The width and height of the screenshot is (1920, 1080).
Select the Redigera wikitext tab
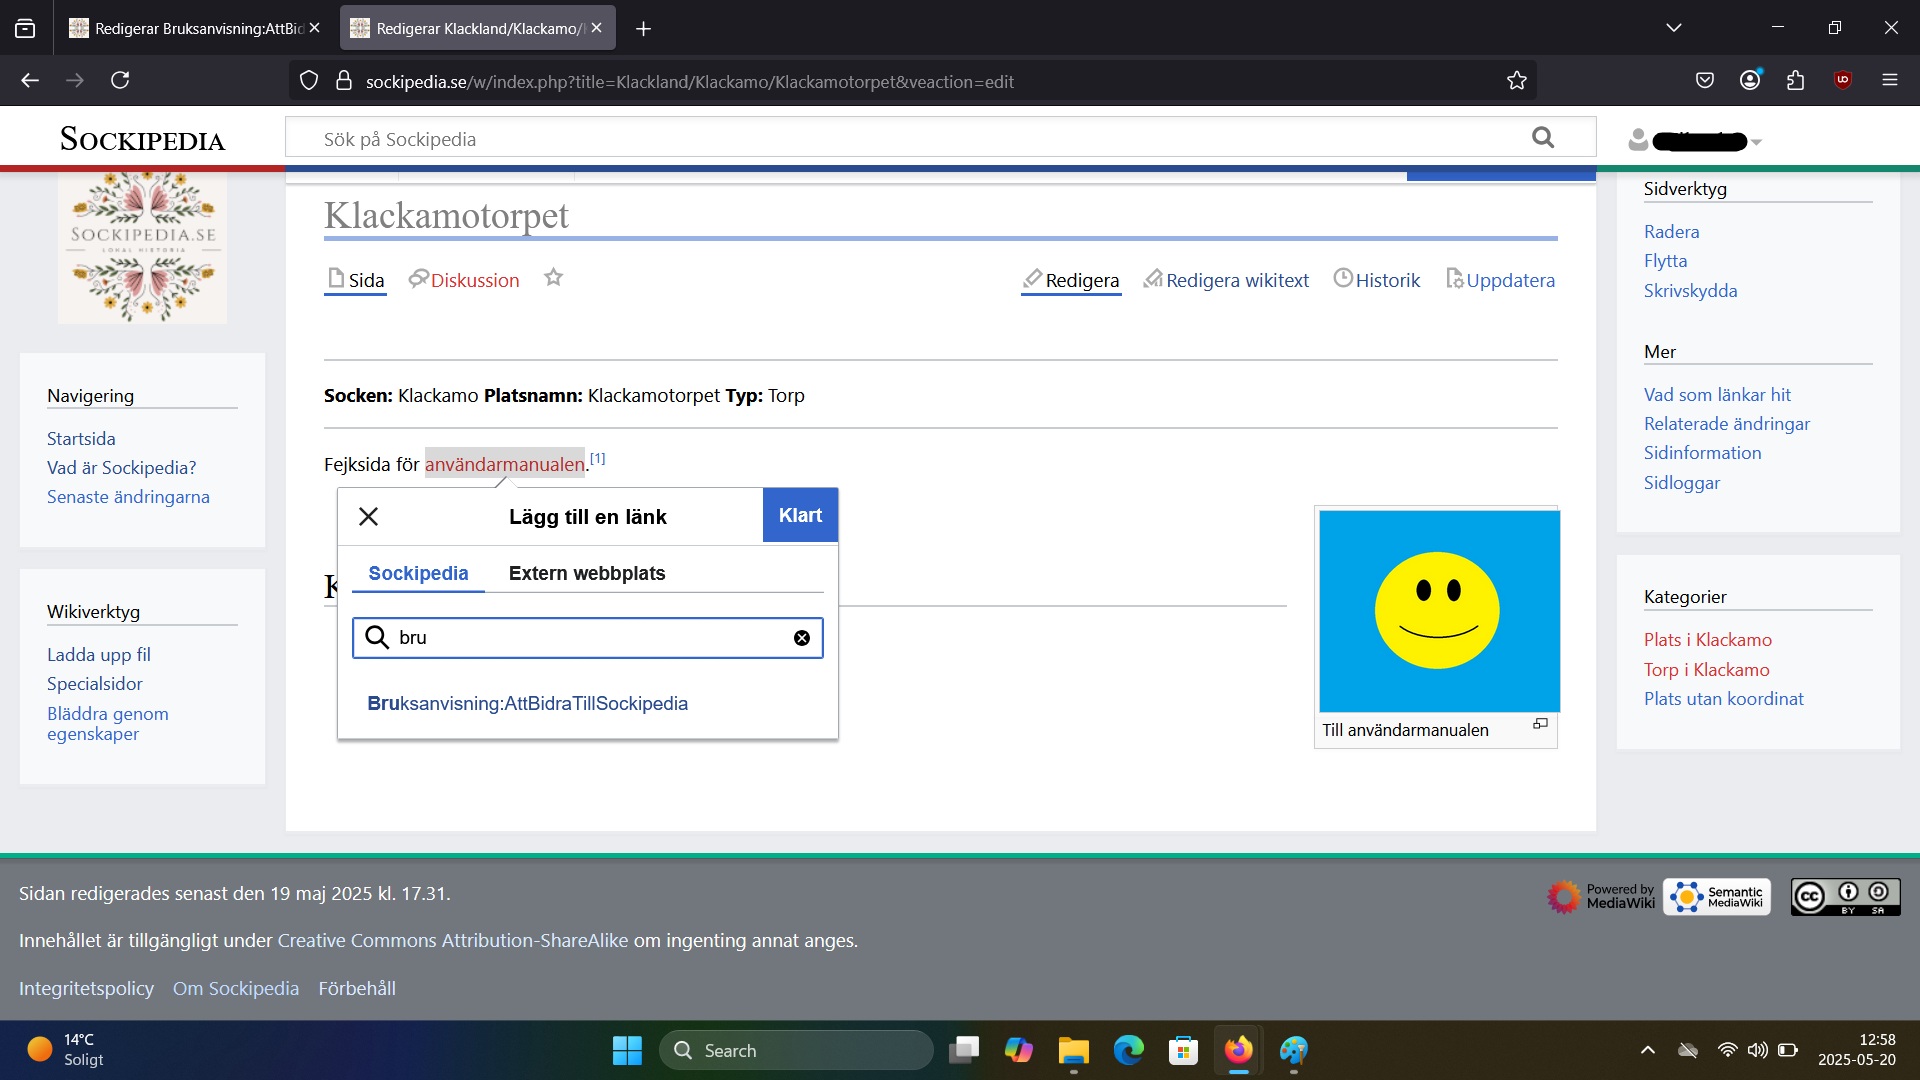coord(1226,281)
